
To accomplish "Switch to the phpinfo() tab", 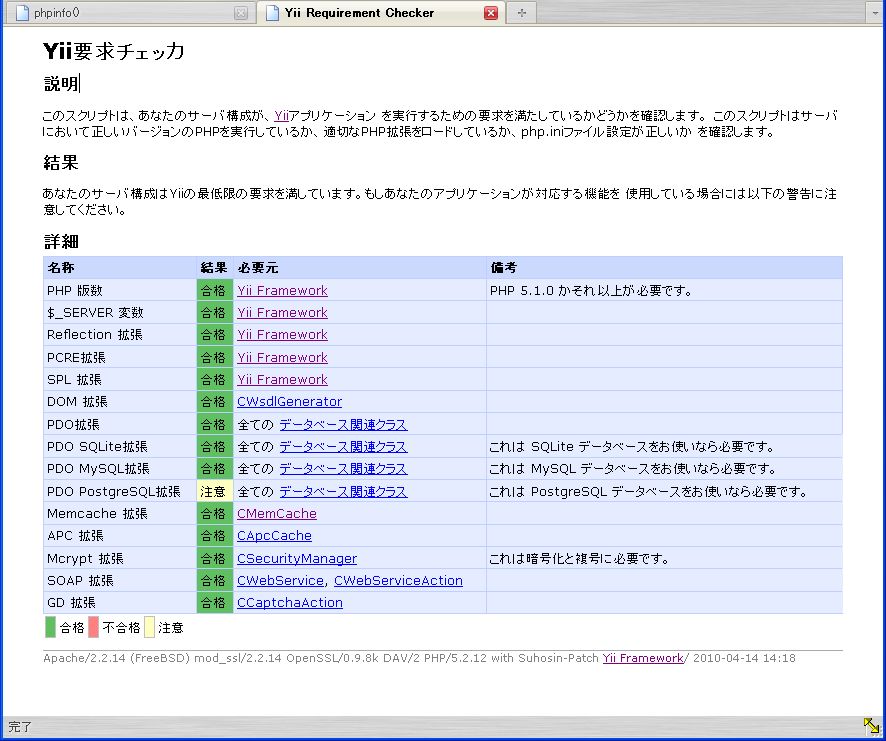I will [x=120, y=12].
